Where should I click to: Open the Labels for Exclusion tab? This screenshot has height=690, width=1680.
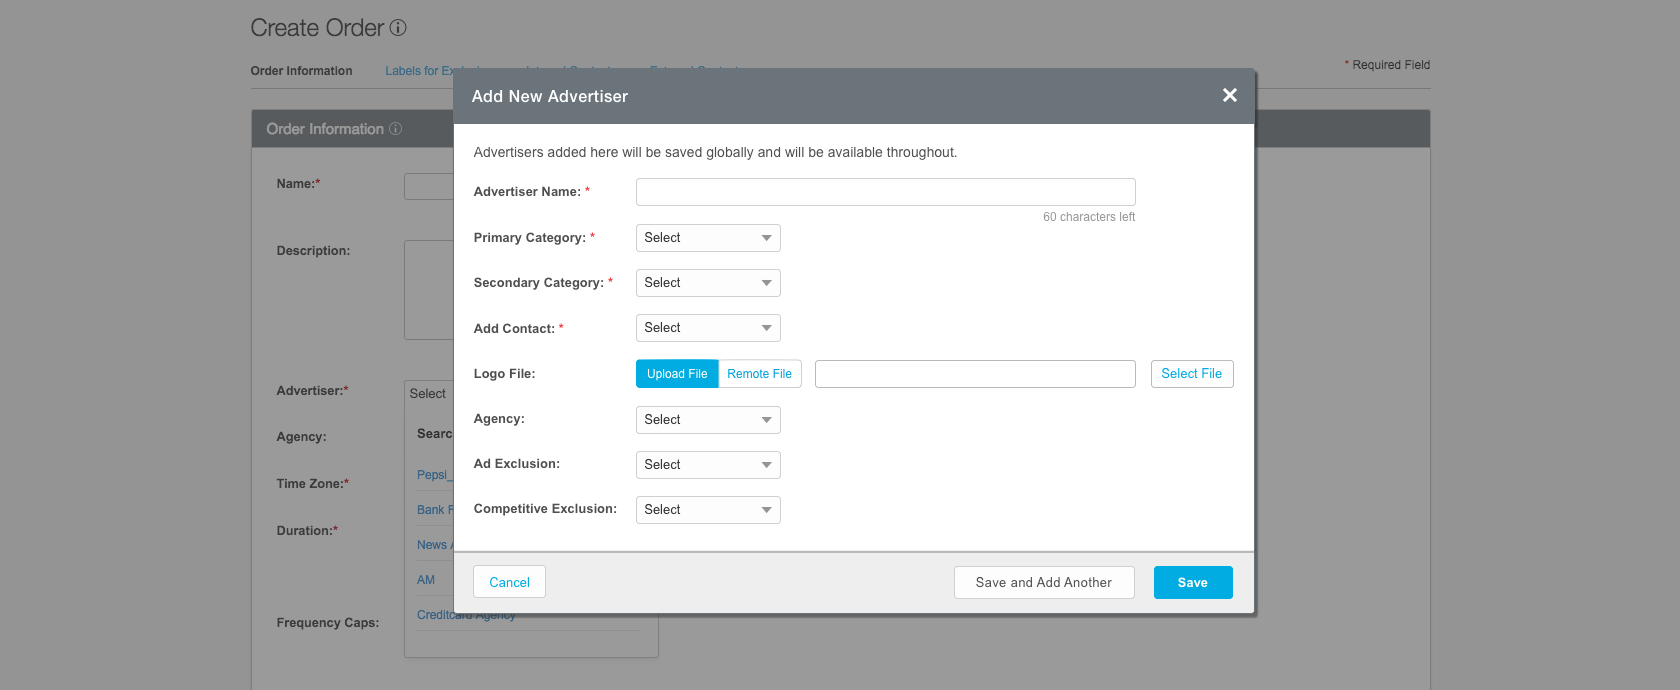(x=418, y=71)
